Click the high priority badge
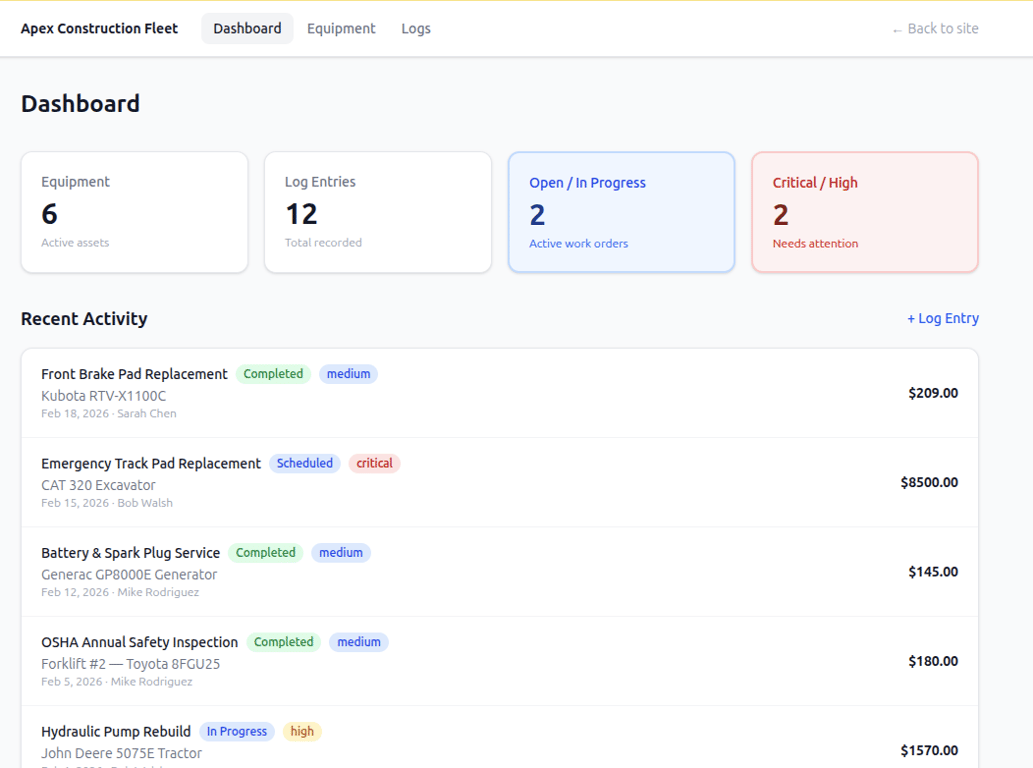 [302, 732]
